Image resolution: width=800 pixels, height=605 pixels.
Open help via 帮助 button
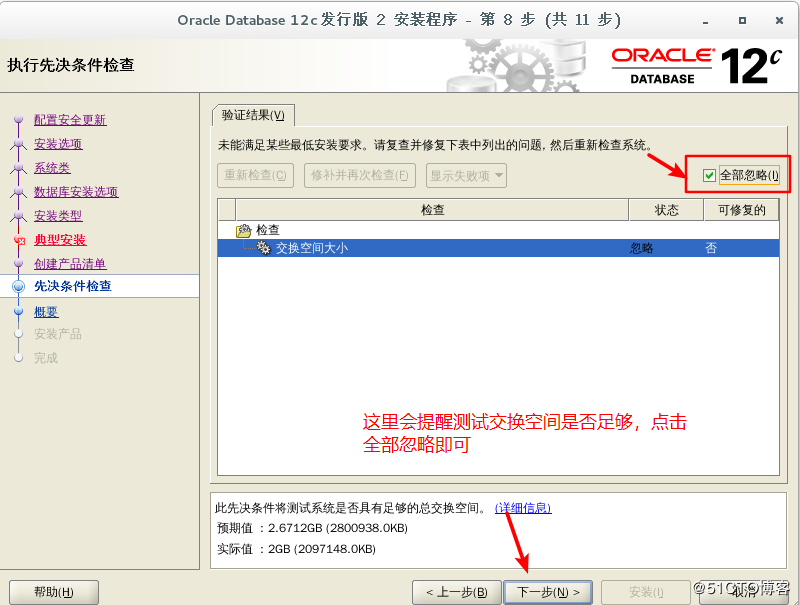click(x=54, y=592)
